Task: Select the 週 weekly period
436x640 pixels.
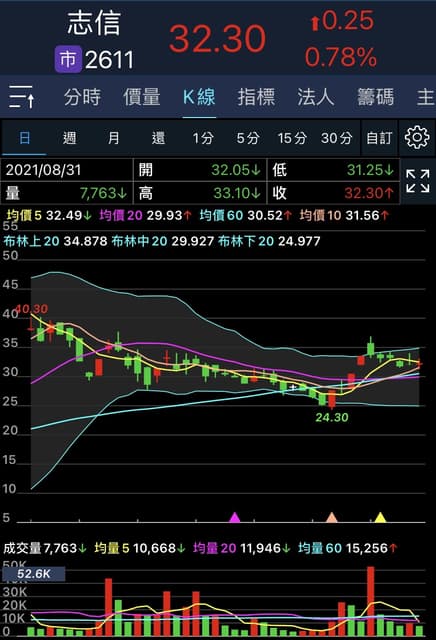Action: [x=69, y=138]
